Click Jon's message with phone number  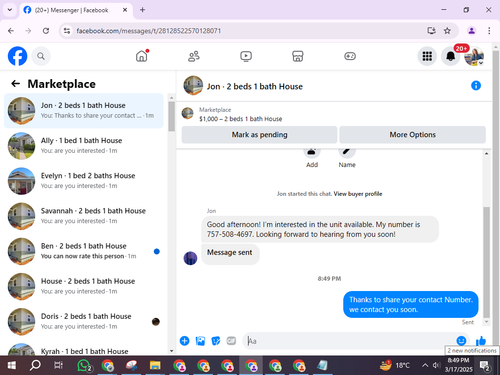click(x=320, y=229)
